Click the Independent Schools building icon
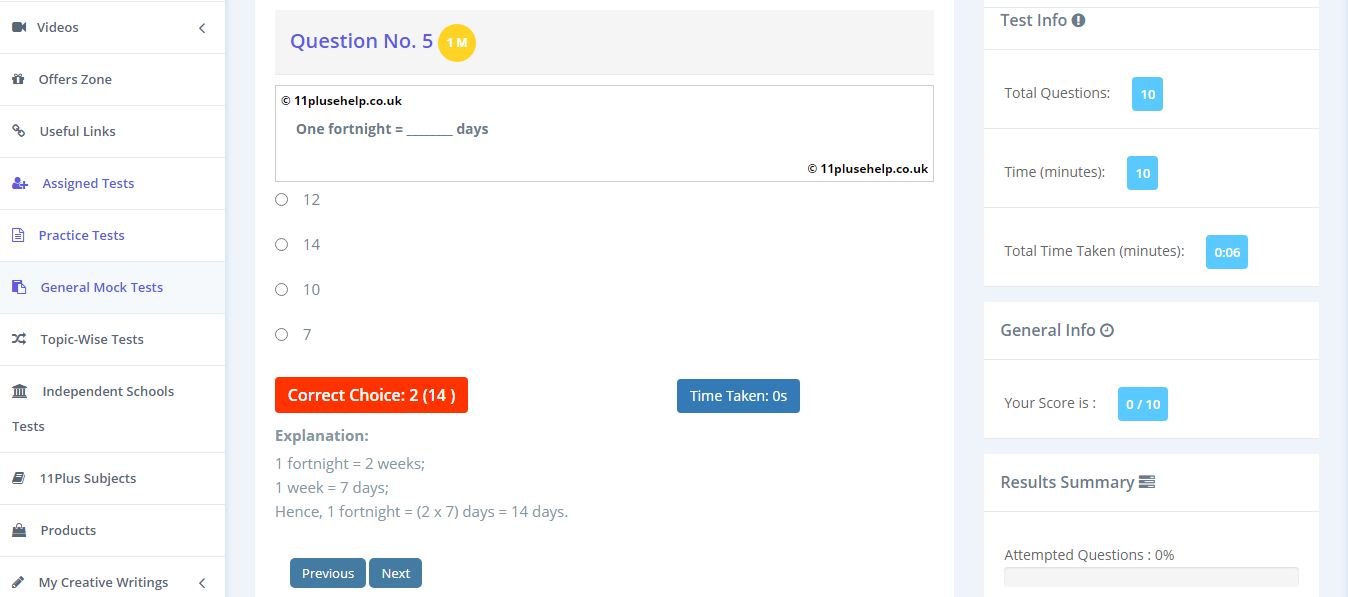 [20, 391]
